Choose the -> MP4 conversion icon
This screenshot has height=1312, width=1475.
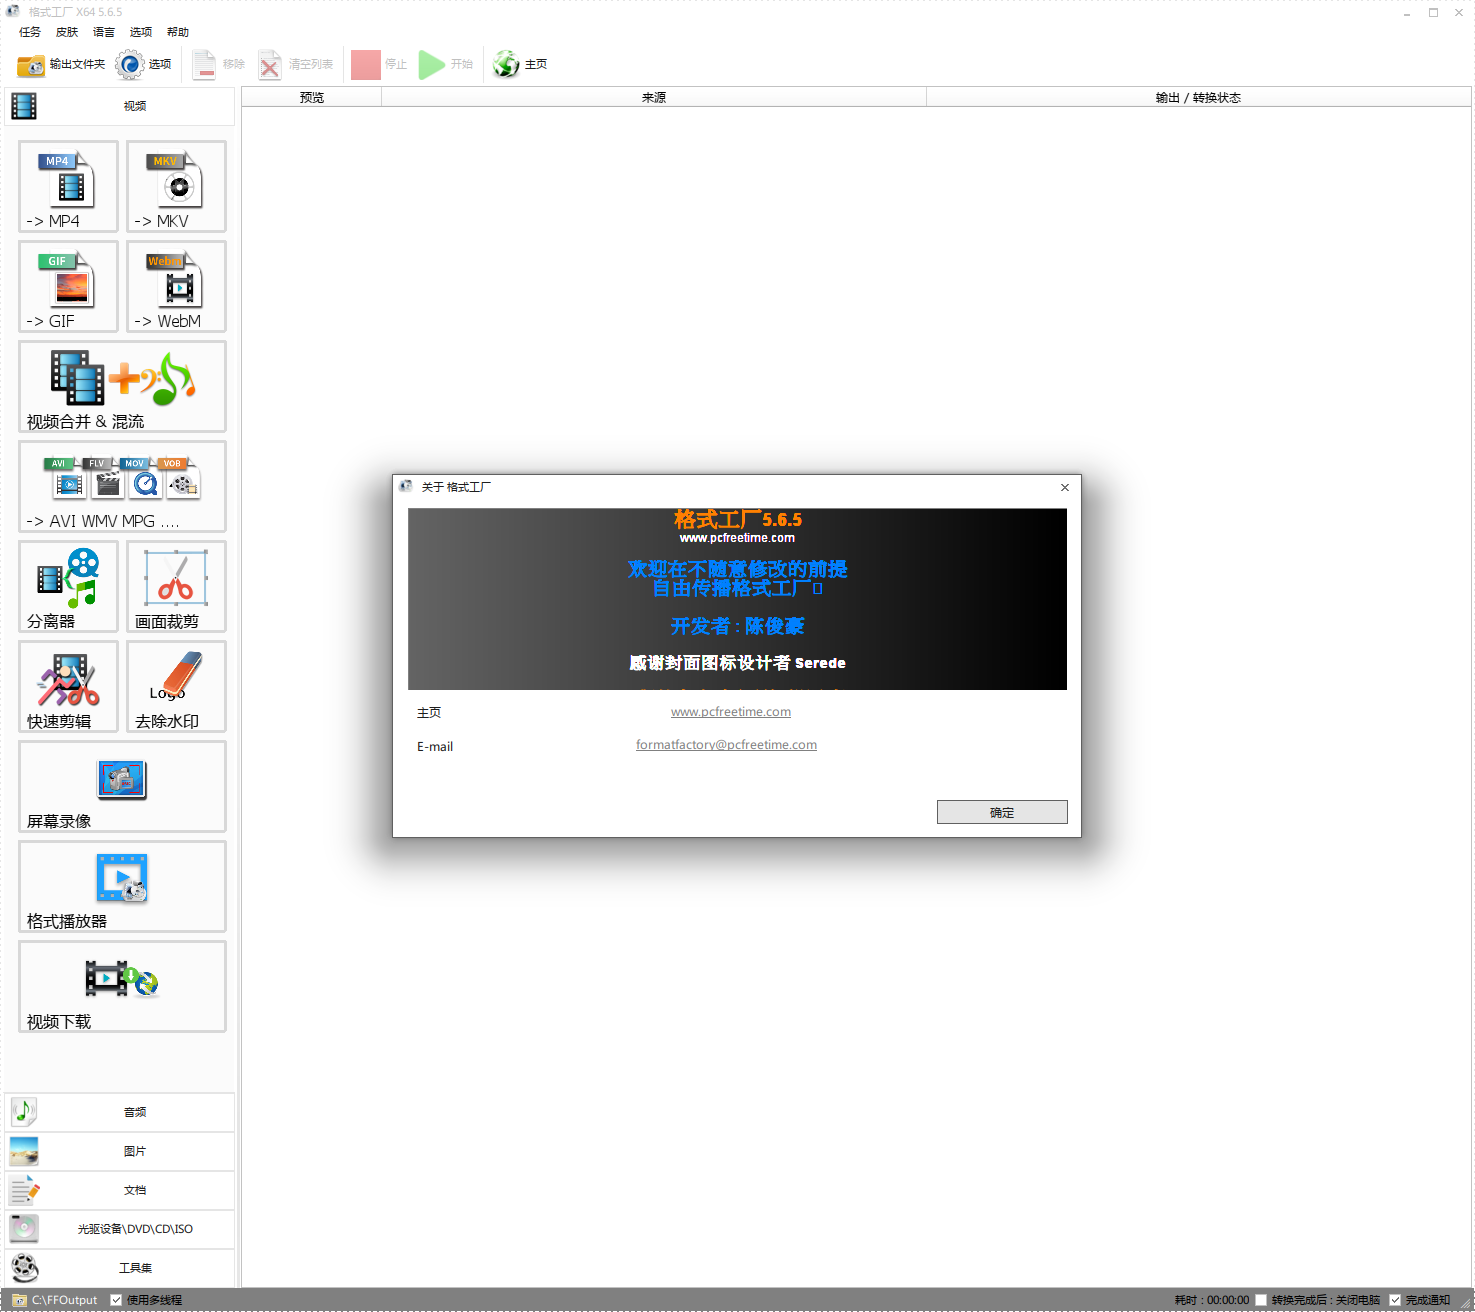pos(68,187)
